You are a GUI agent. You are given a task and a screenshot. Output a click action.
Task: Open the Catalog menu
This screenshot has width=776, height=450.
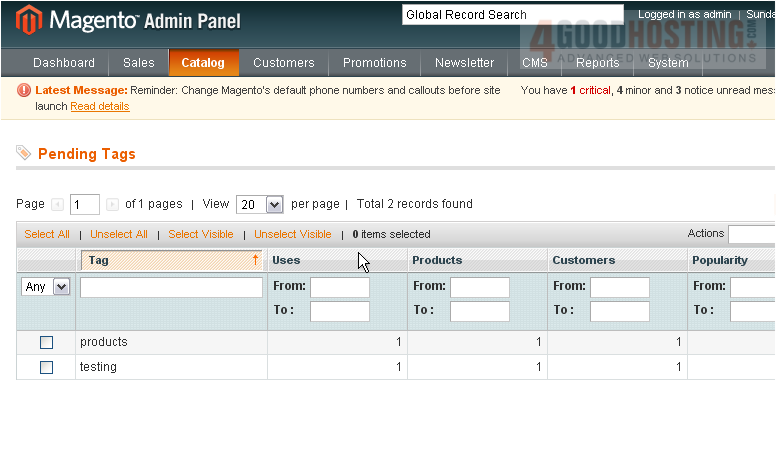click(203, 63)
